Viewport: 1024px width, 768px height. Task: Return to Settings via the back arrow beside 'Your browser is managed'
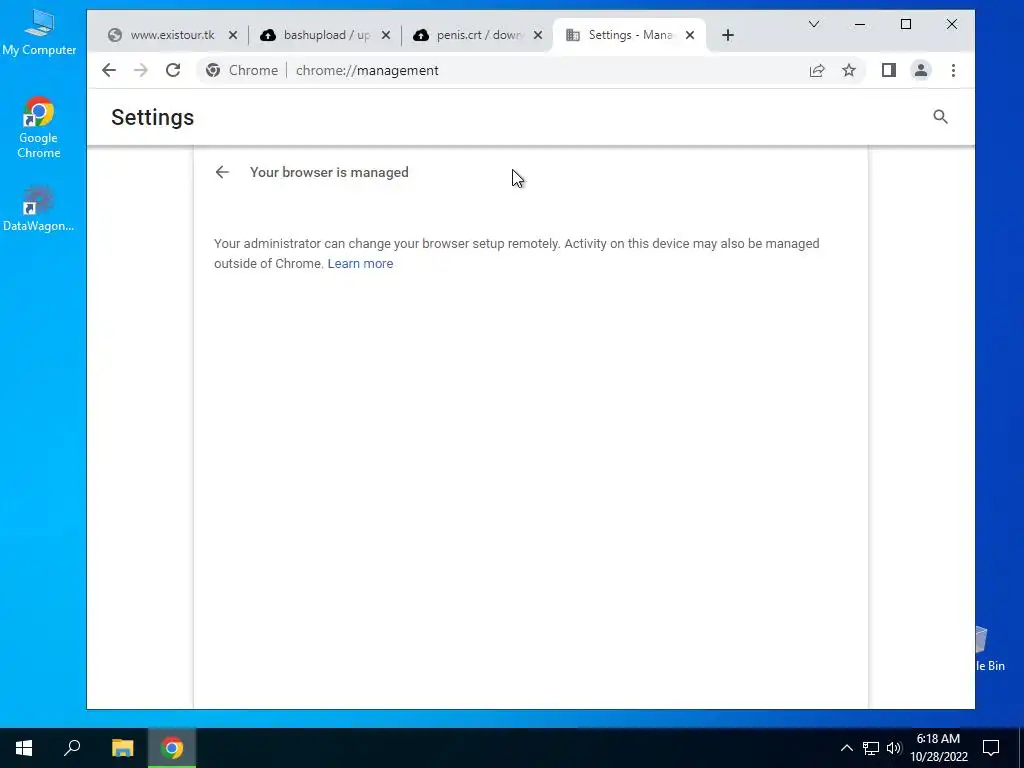(222, 172)
